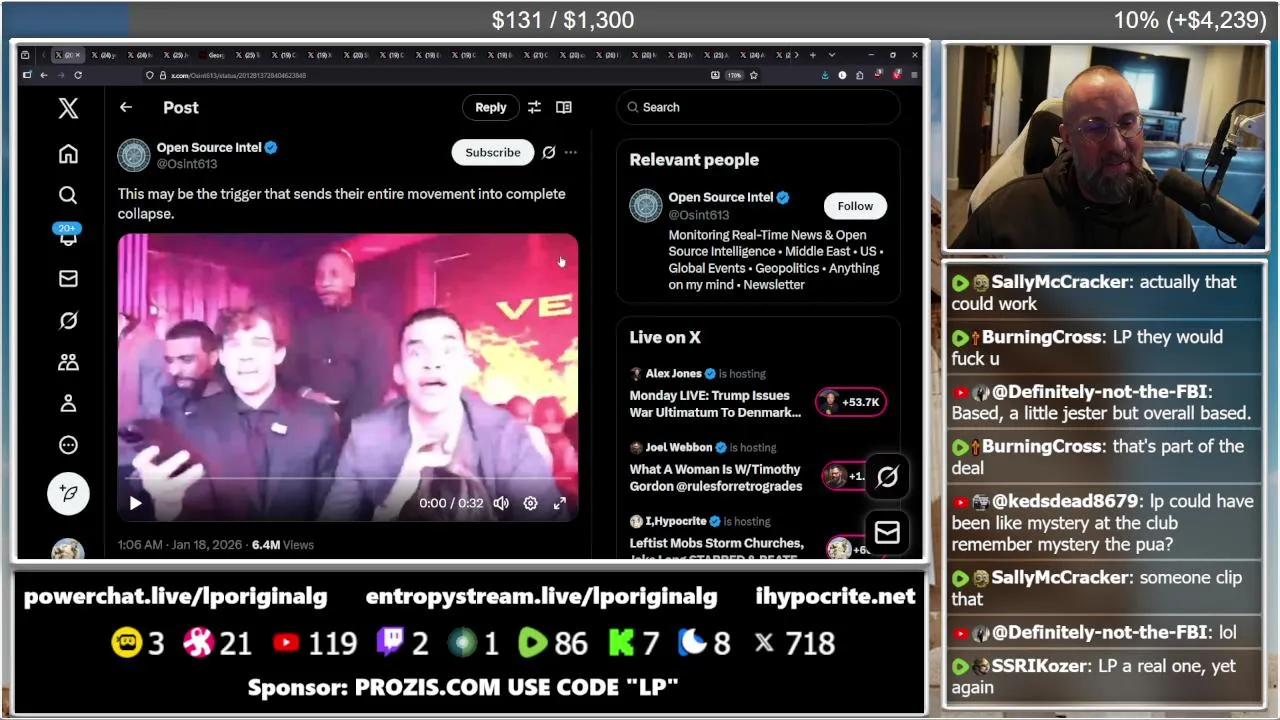Click the browser forward arrow
Screen dimensions: 1280x720
coord(60,75)
